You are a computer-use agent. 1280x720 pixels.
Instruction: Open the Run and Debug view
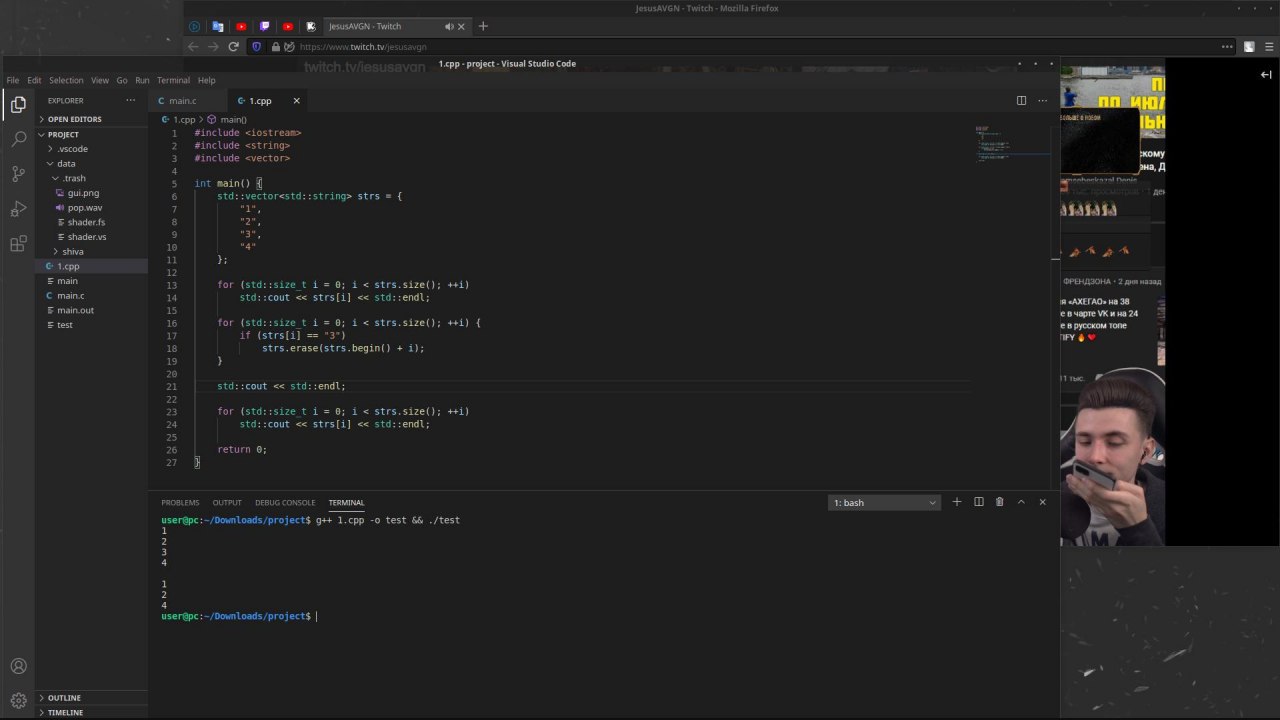point(18,209)
